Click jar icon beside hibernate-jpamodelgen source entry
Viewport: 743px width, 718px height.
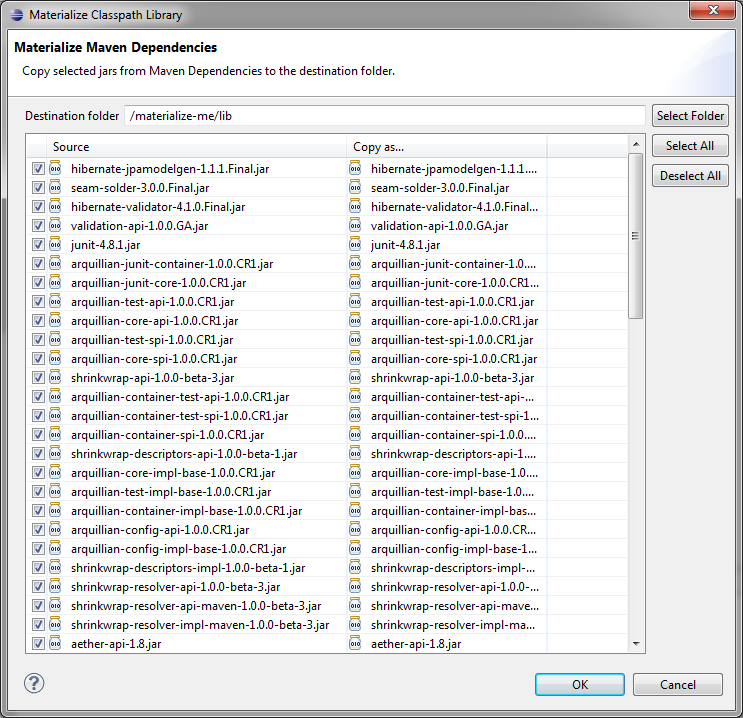click(55, 168)
